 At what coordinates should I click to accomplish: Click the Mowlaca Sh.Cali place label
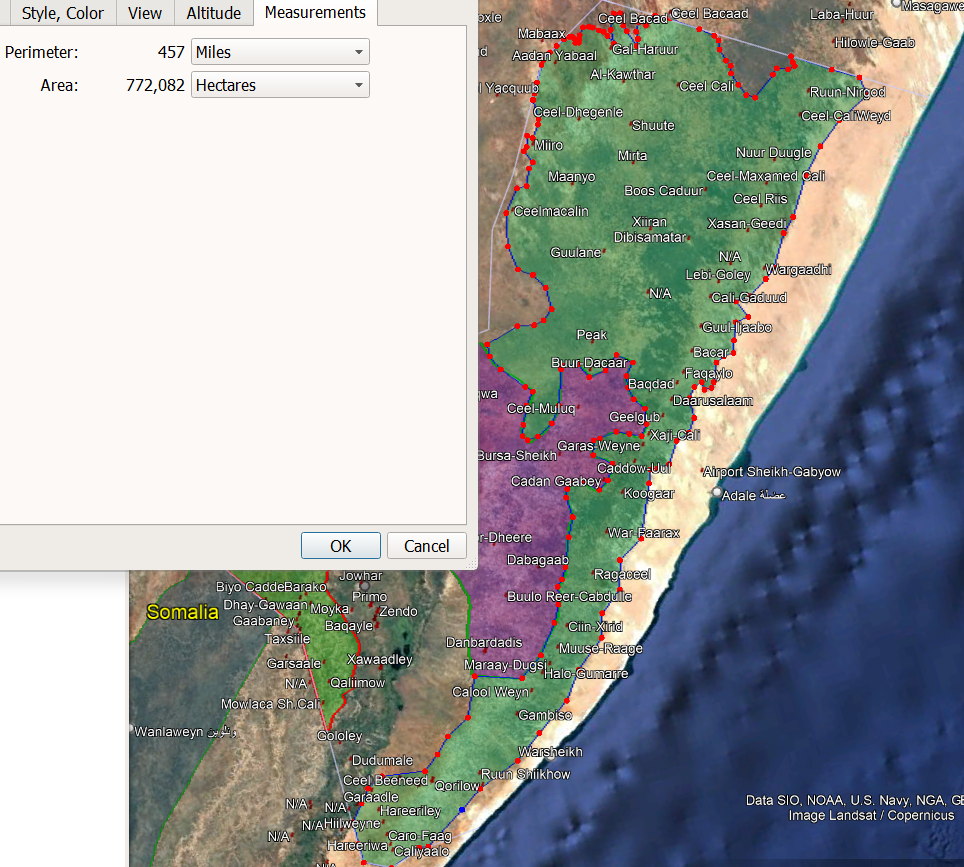(x=270, y=704)
